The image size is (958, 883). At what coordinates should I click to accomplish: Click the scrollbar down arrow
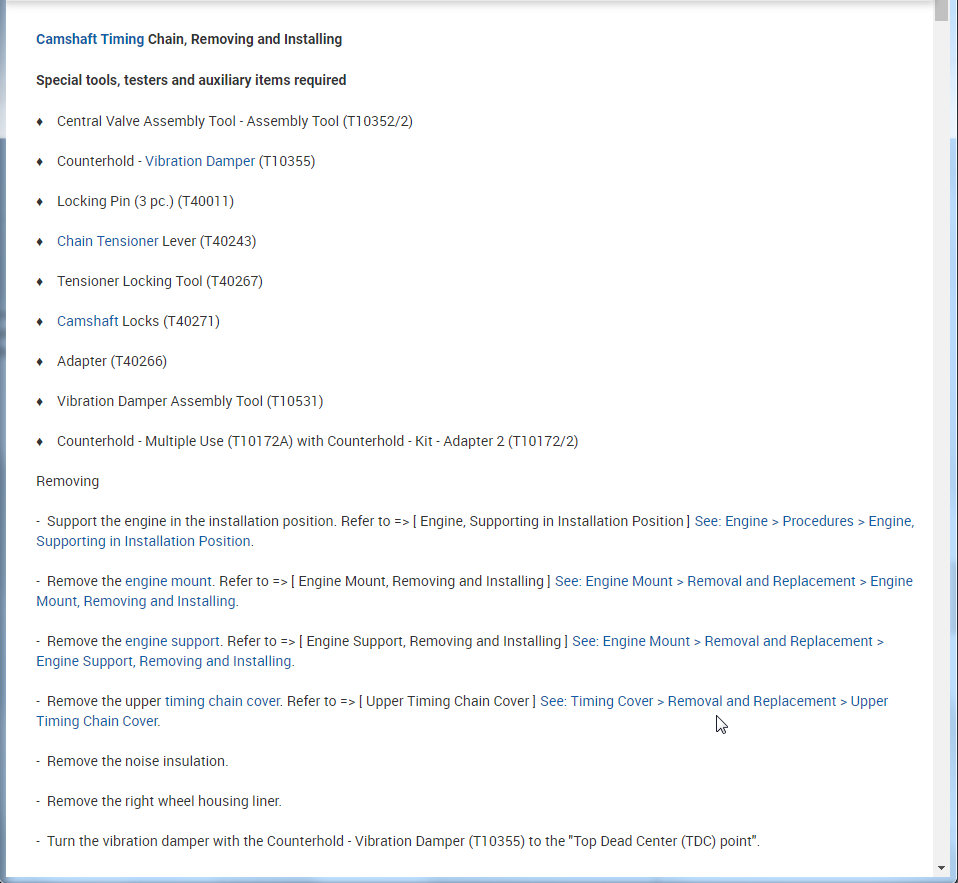point(941,868)
